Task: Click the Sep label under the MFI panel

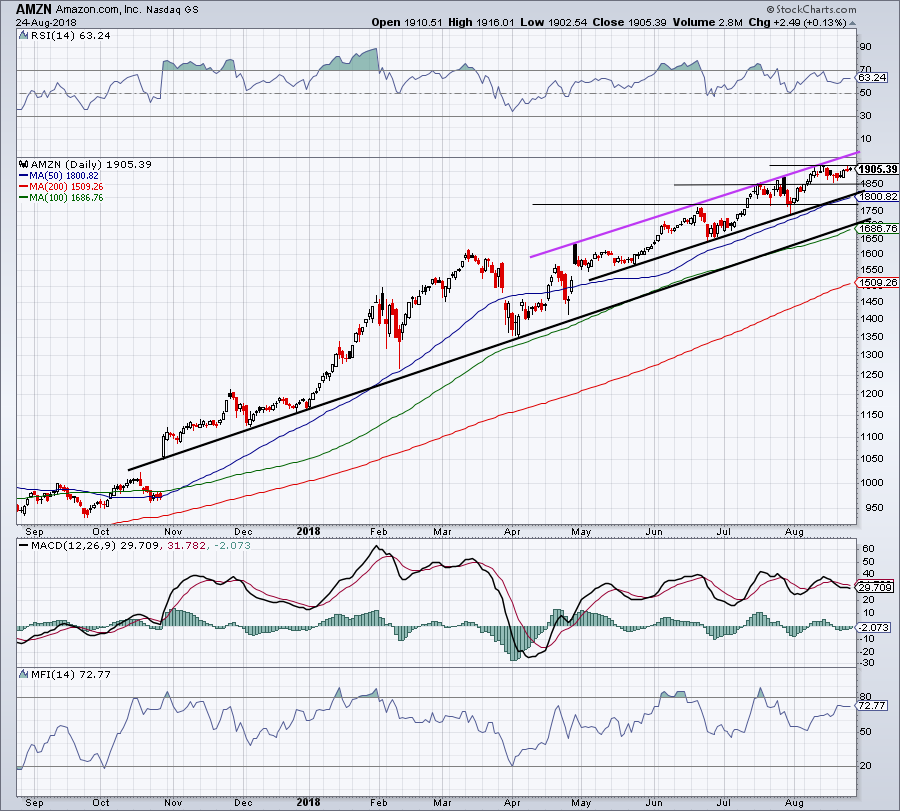Action: coord(34,802)
